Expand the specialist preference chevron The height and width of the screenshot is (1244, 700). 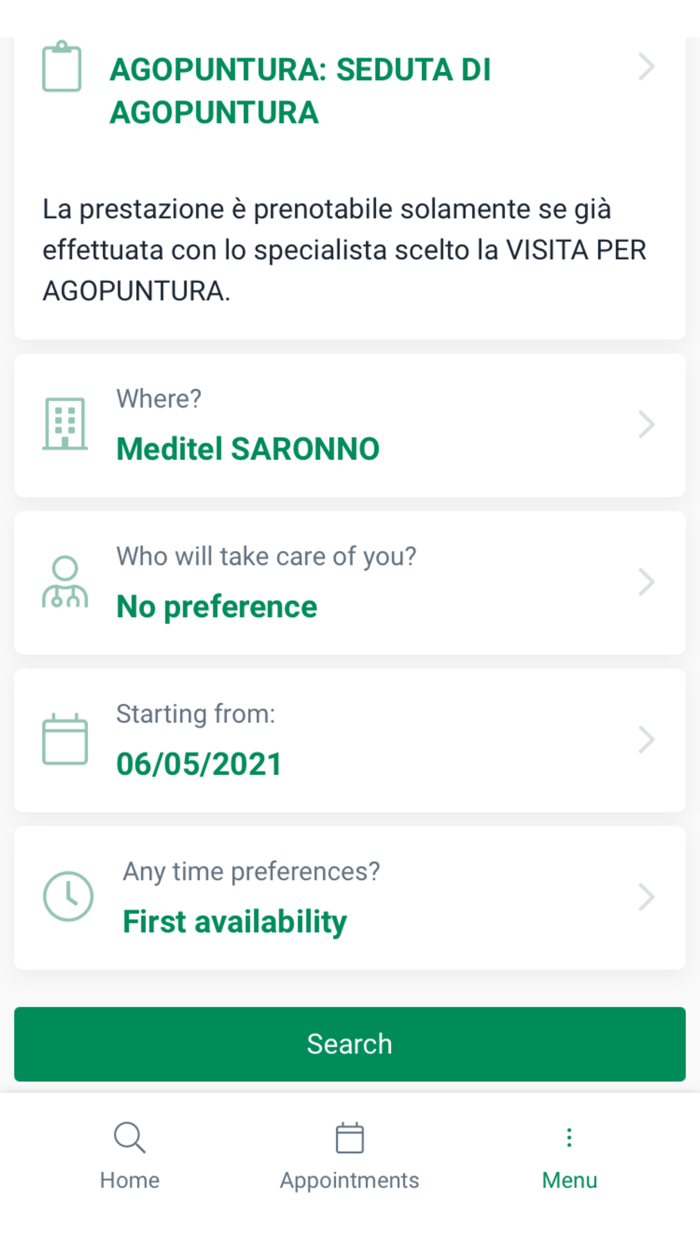coord(646,582)
